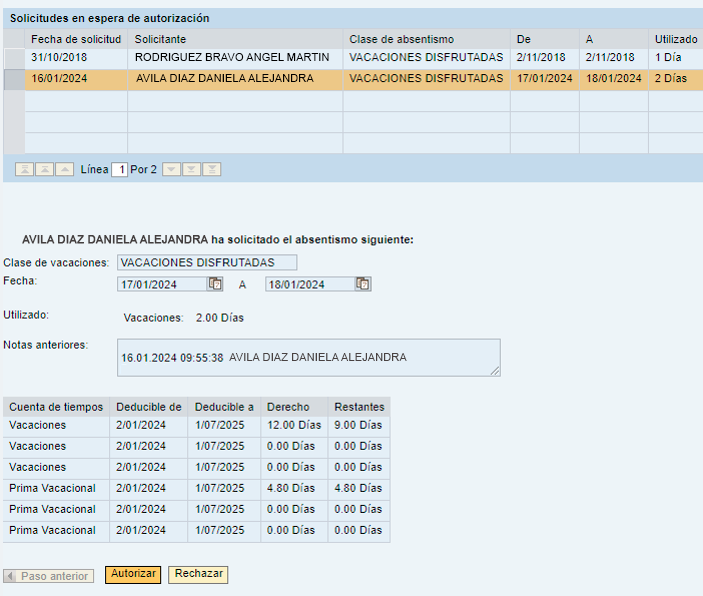The width and height of the screenshot is (703, 596).
Task: Go up one page in requests table
Action: (44, 170)
